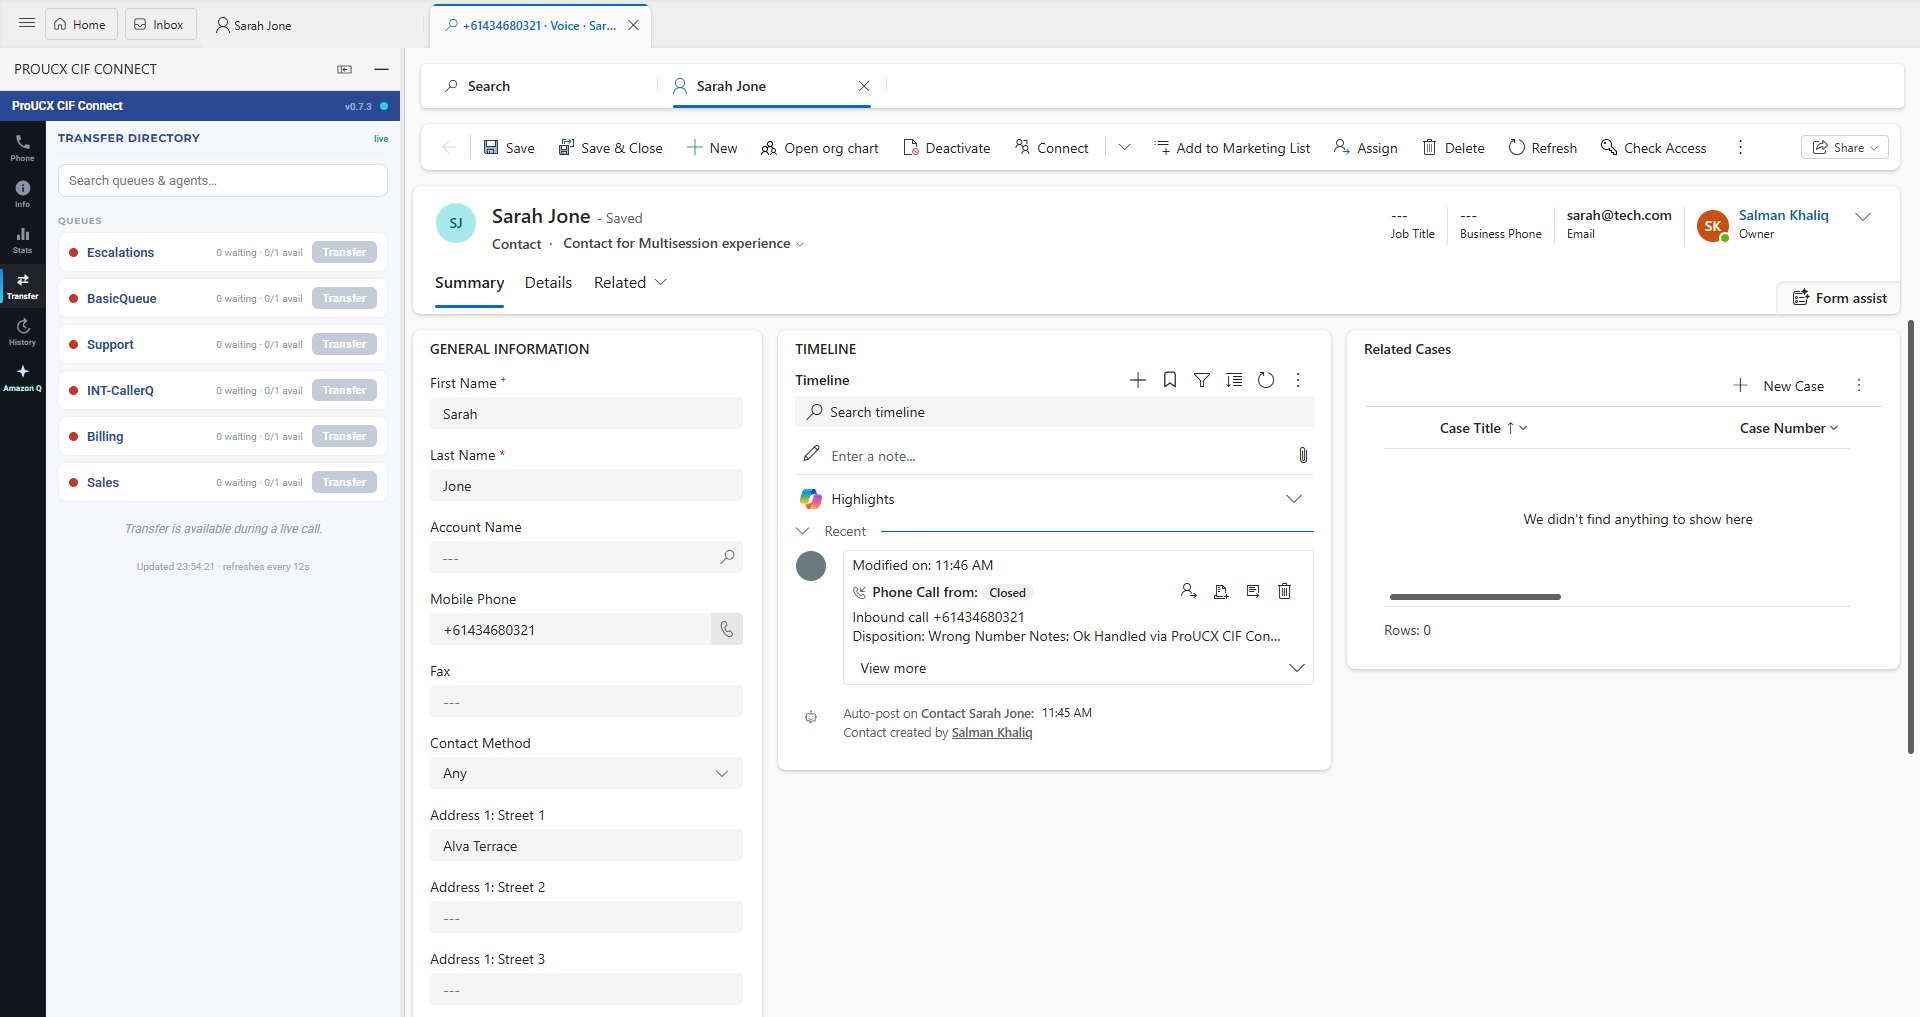Change the contact form selector

(683, 243)
